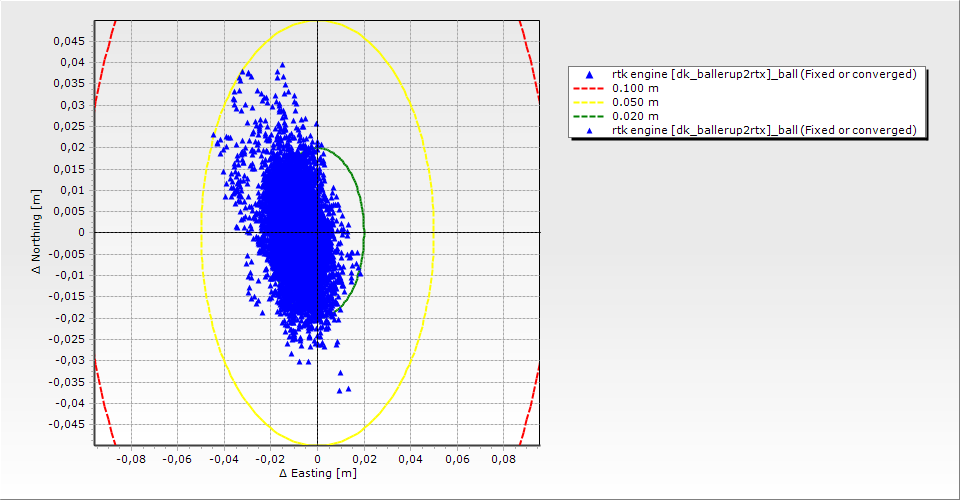
Task: Click the large blue triangle legend marker
Action: (x=590, y=75)
